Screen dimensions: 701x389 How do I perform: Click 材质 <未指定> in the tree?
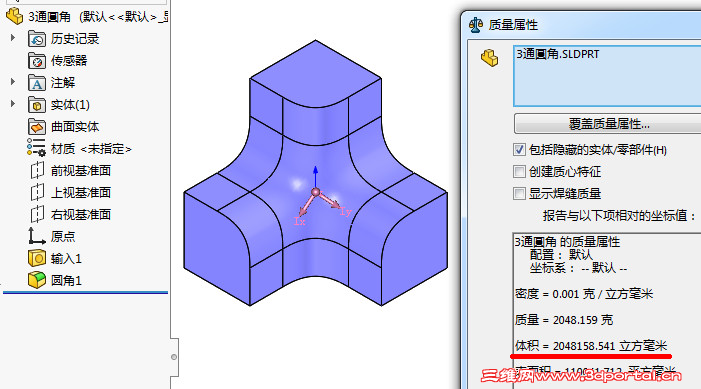(x=91, y=149)
